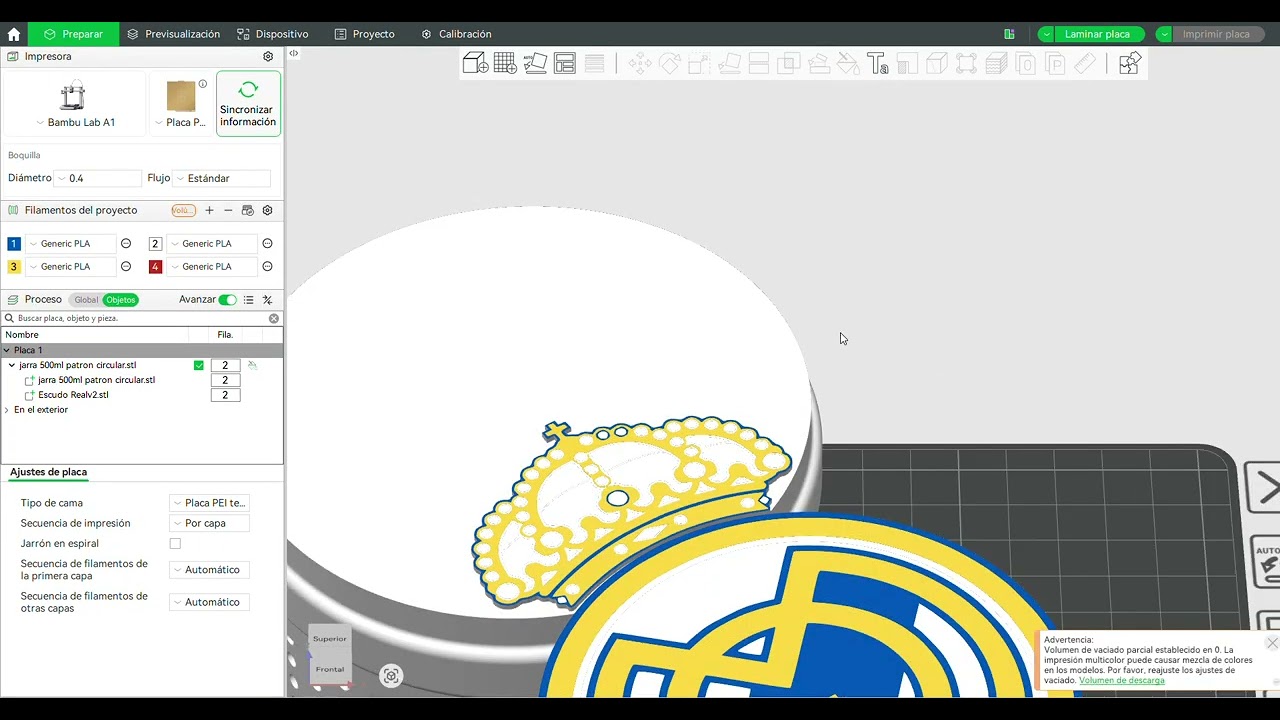The height and width of the screenshot is (720, 1280).
Task: Open the Laminar placa dropdown arrow
Action: pos(1046,35)
